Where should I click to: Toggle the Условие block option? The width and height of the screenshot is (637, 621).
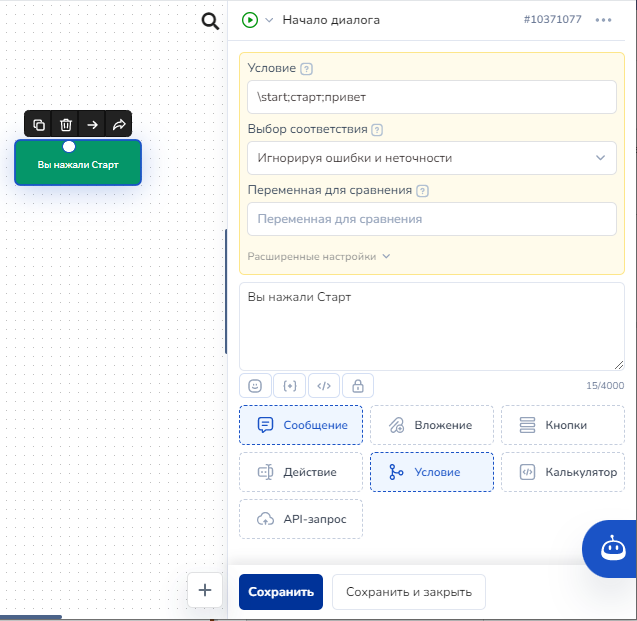click(x=431, y=472)
